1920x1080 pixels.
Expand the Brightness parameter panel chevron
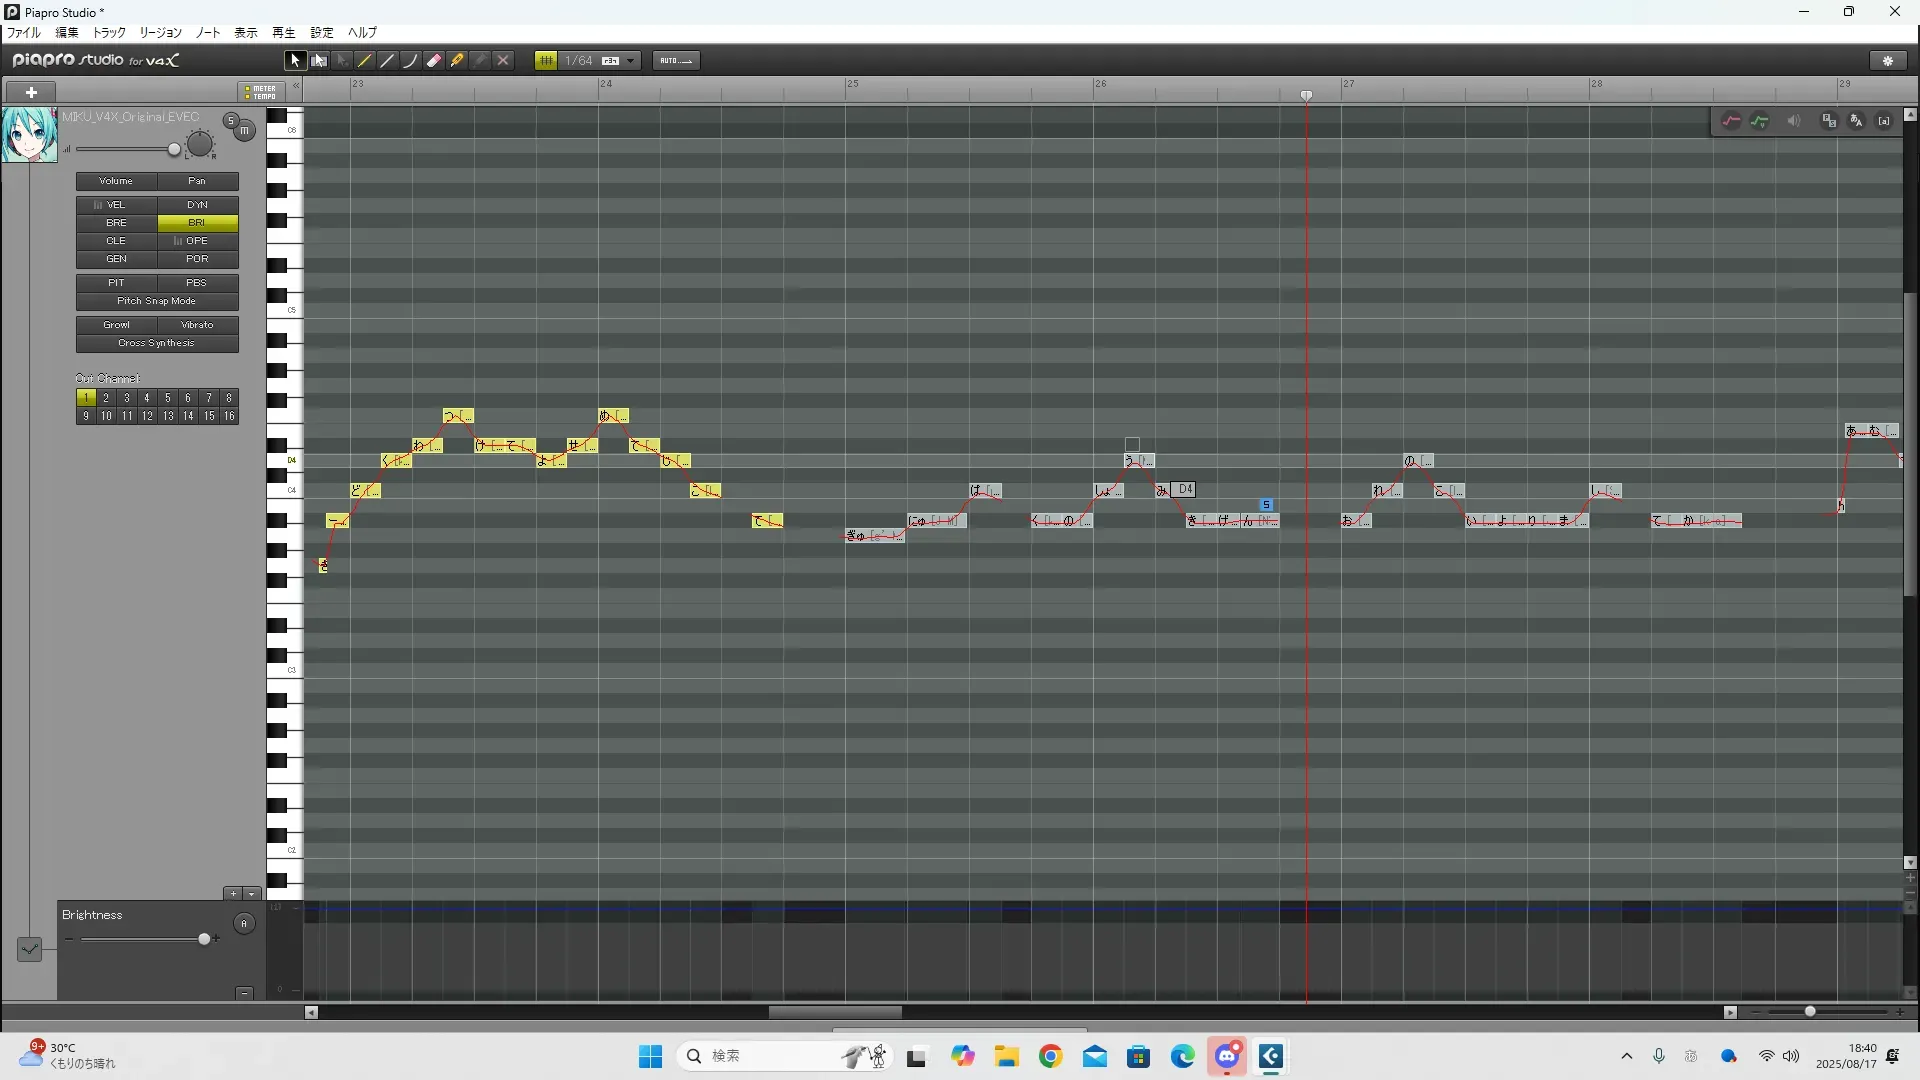click(29, 949)
